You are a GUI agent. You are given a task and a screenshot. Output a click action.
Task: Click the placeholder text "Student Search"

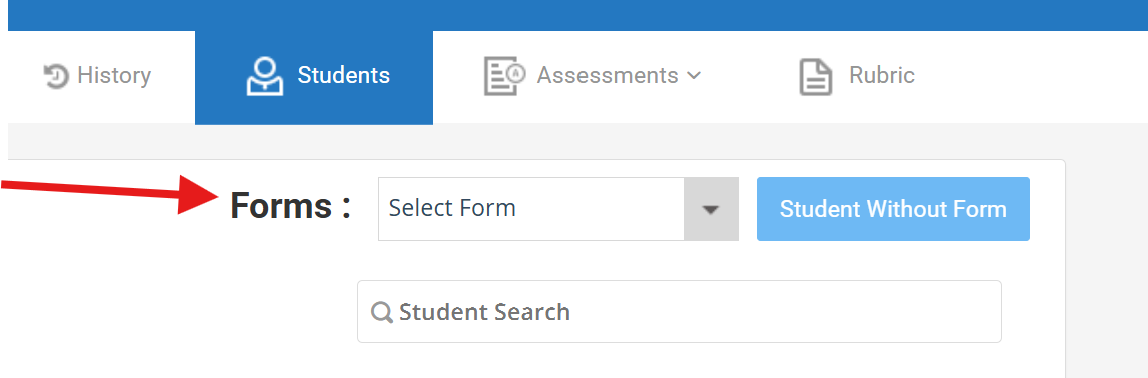click(484, 312)
